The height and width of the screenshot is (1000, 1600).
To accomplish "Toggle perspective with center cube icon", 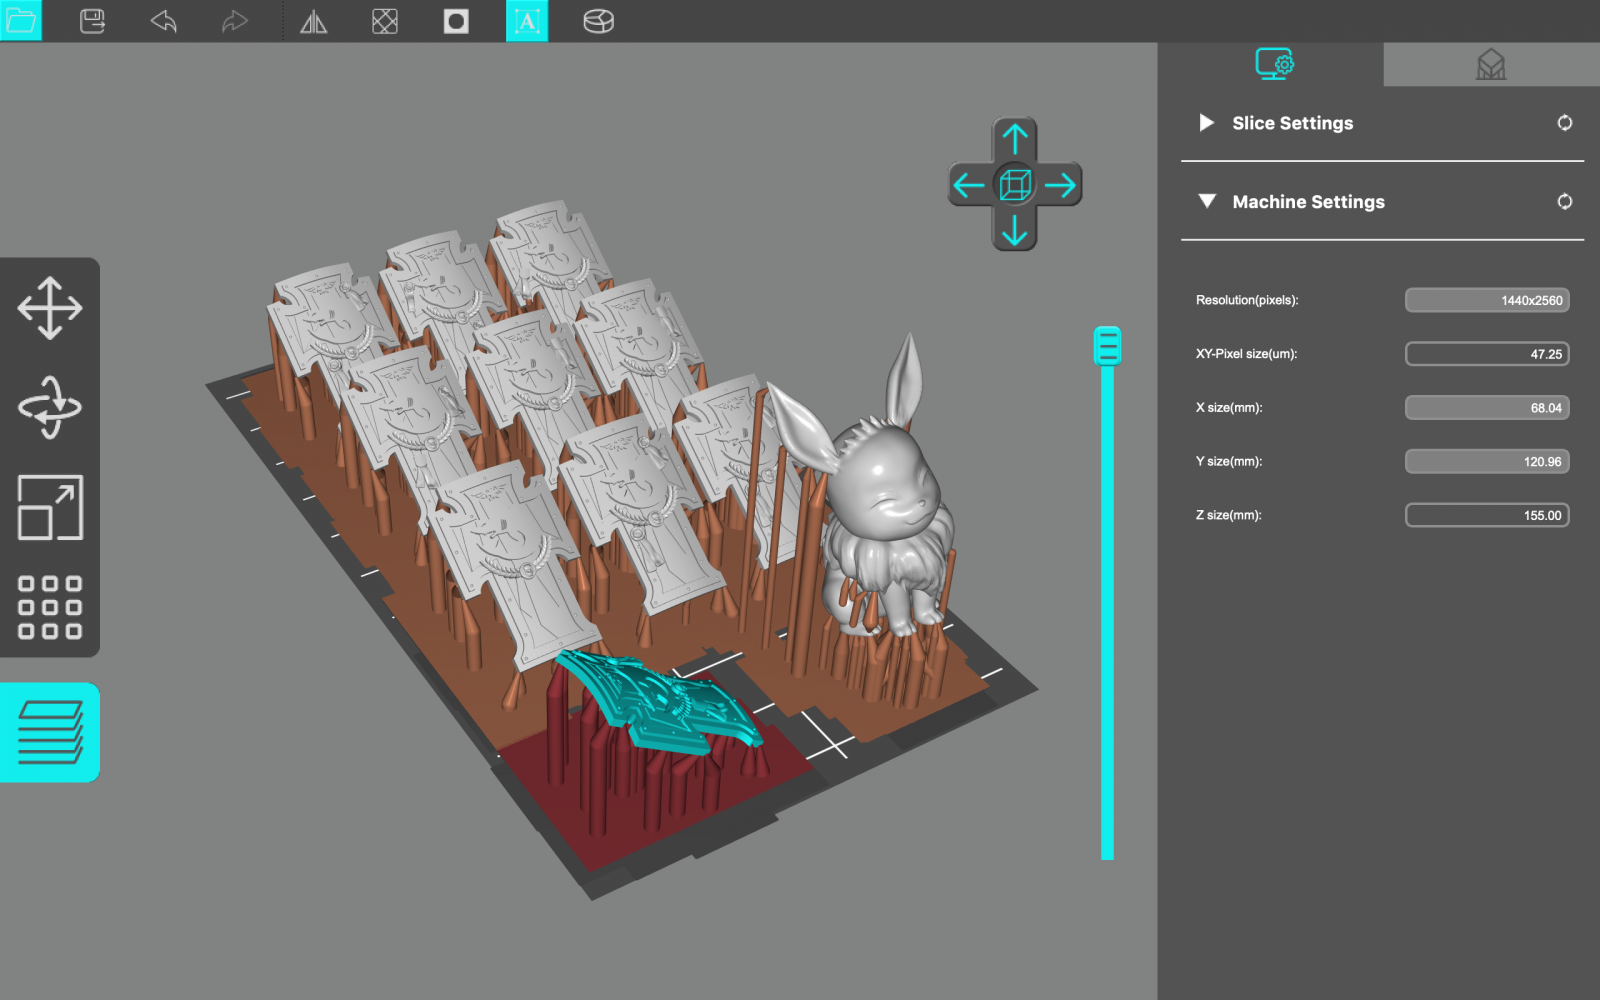I will (x=1015, y=185).
